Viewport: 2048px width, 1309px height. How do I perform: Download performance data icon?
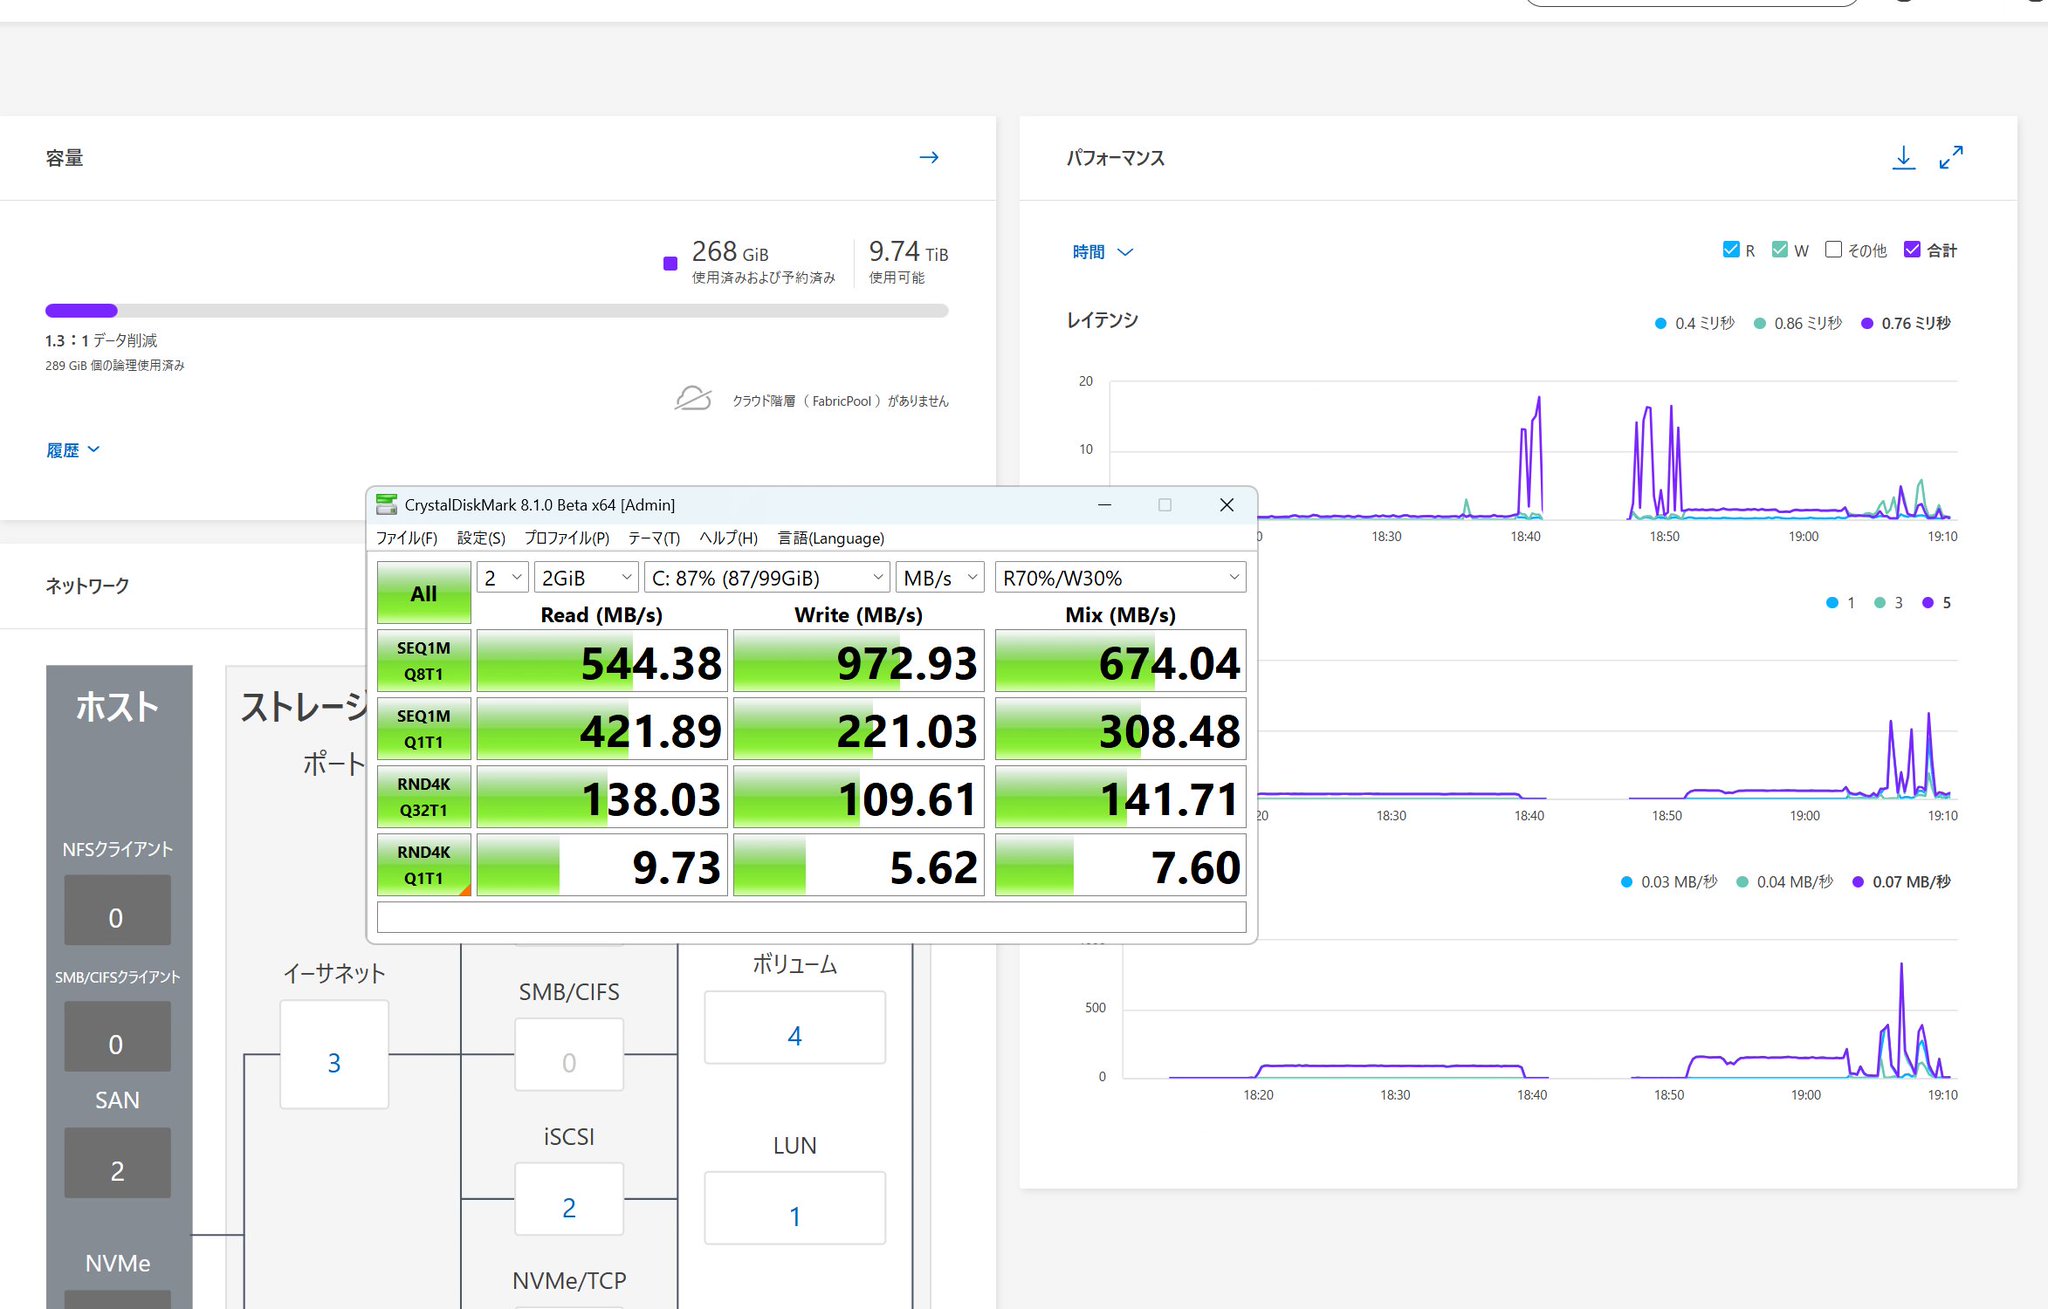1904,157
